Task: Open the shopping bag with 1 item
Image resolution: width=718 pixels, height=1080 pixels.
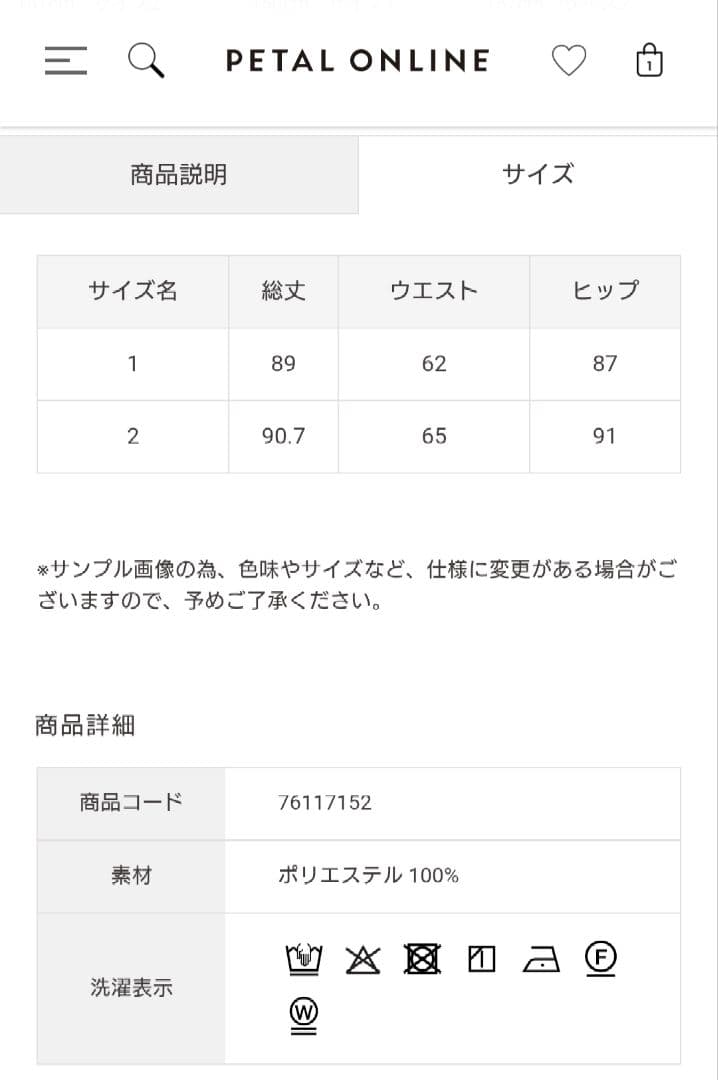Action: [648, 61]
